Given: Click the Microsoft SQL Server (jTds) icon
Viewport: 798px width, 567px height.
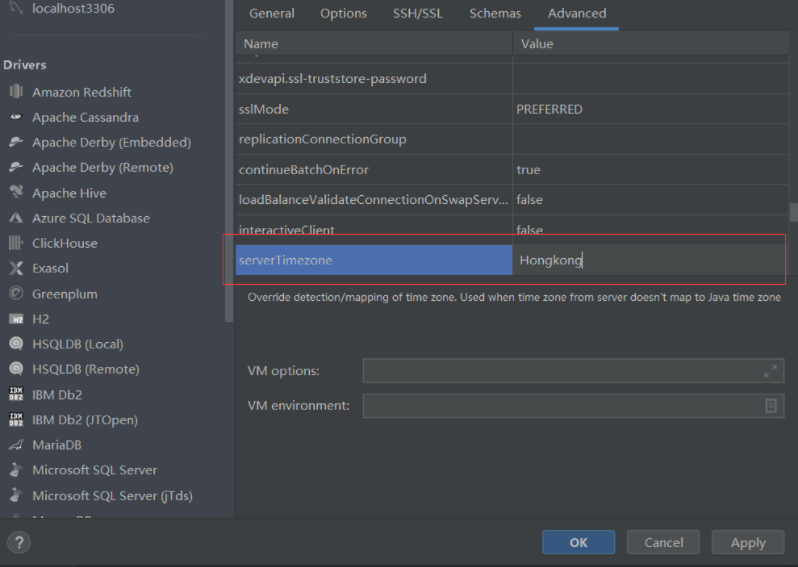Looking at the screenshot, I should (x=16, y=495).
